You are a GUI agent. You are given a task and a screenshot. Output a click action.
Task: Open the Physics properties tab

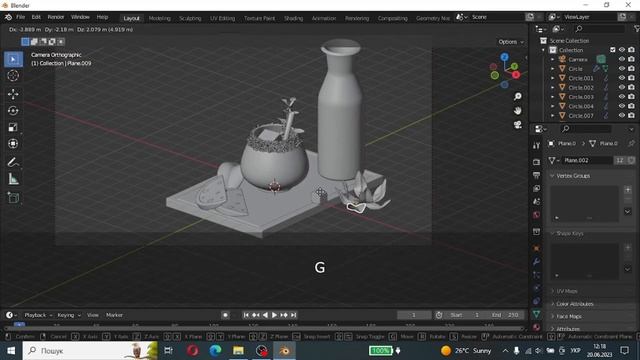click(x=536, y=288)
